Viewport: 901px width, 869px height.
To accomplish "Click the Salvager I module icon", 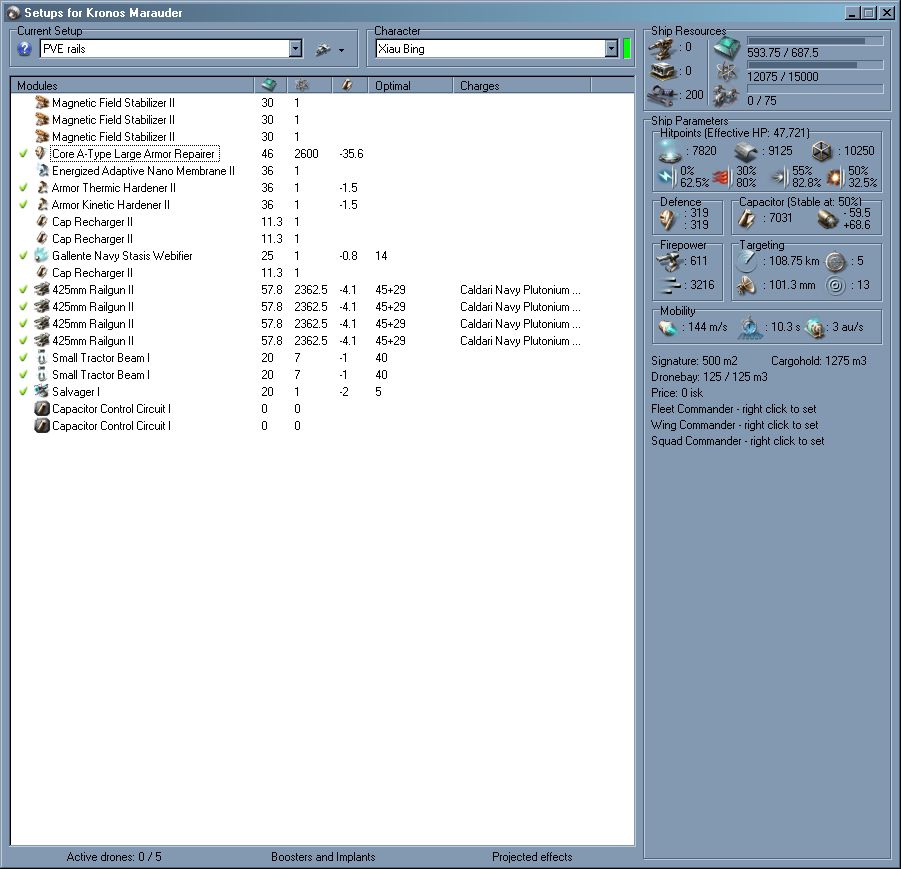I will [x=41, y=391].
